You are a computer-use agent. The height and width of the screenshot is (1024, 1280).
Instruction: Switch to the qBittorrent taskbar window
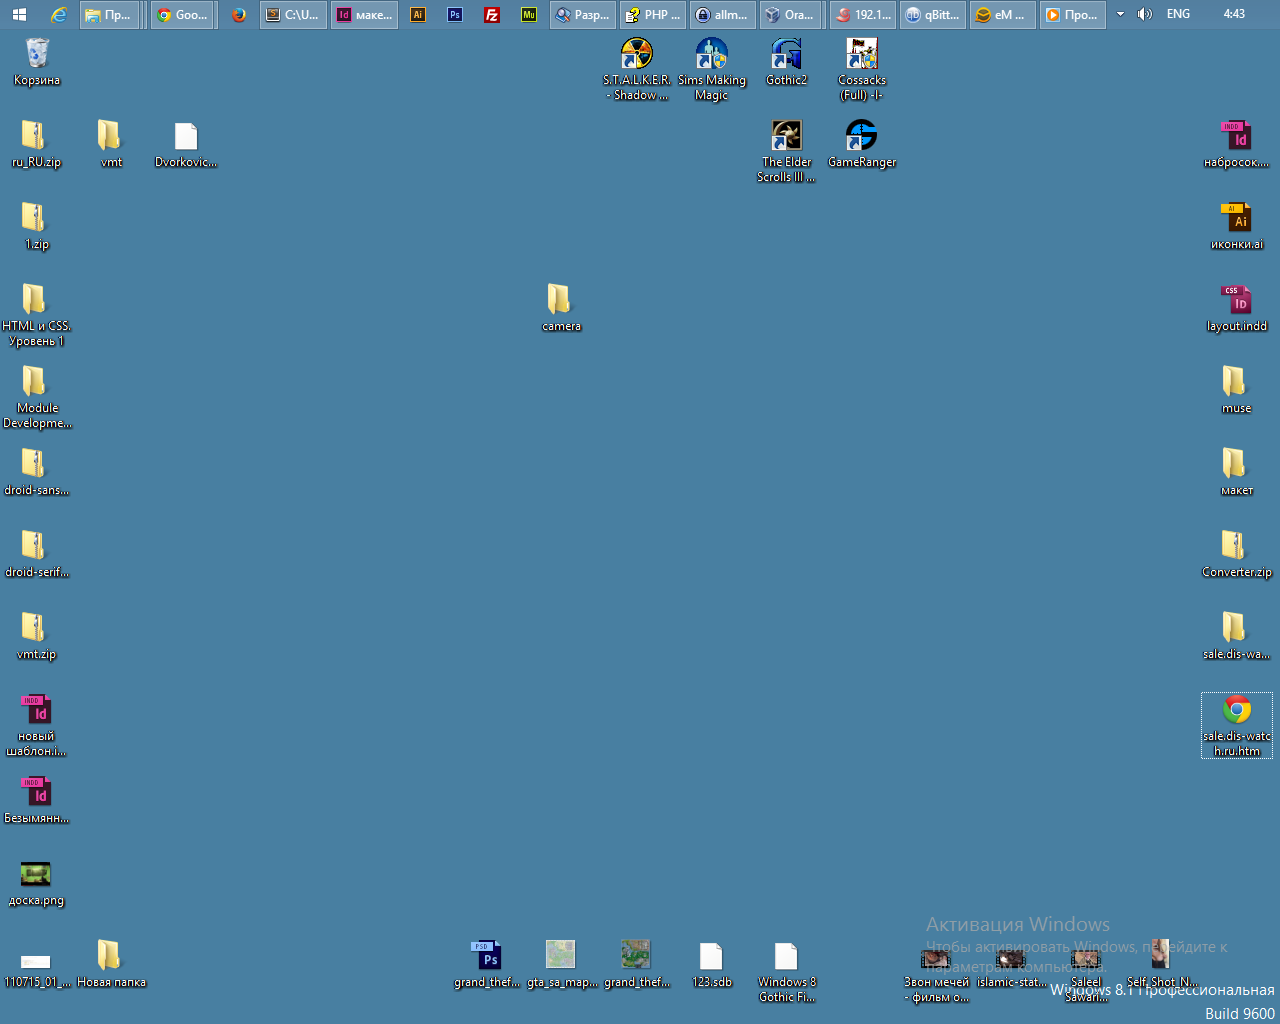coord(931,15)
